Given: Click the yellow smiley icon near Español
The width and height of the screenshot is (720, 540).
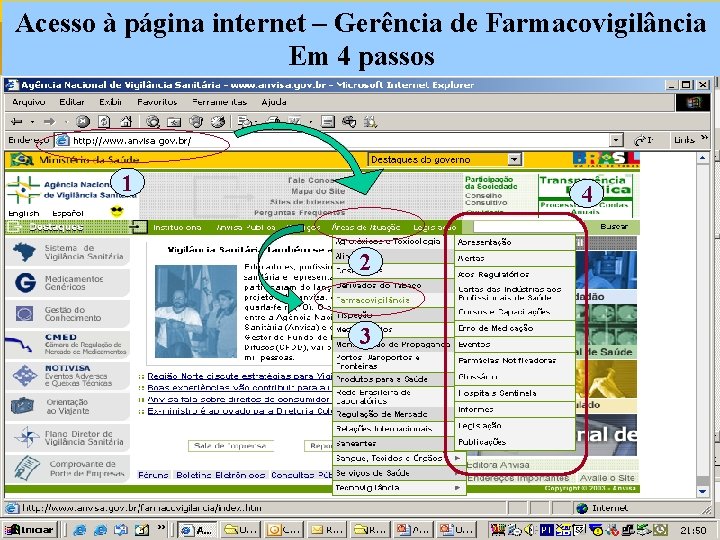Looking at the screenshot, I should pyautogui.click(x=118, y=212).
